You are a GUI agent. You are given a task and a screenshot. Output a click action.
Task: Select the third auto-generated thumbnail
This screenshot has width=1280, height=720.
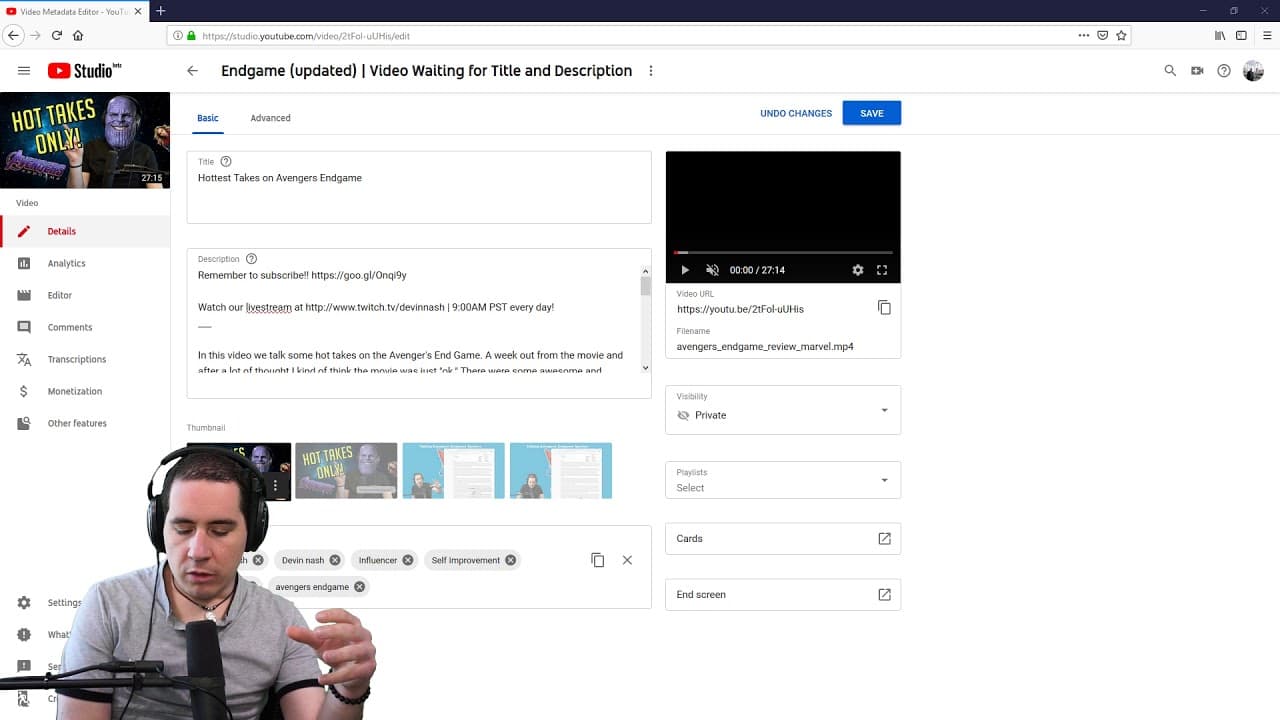pyautogui.click(x=454, y=470)
